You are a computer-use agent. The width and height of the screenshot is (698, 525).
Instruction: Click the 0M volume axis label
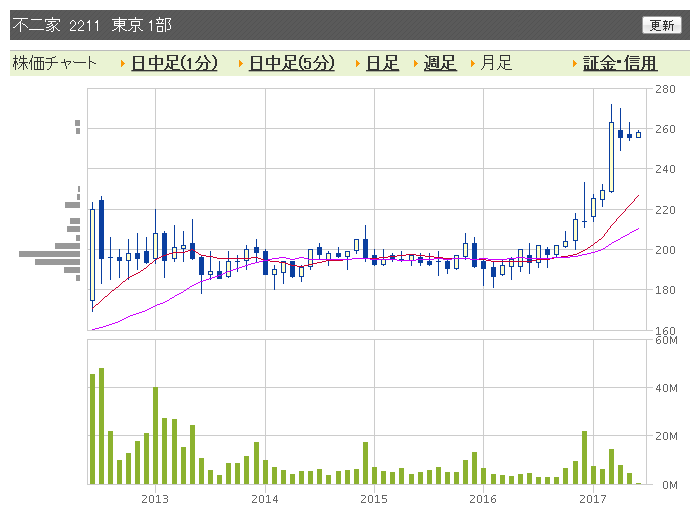click(670, 485)
